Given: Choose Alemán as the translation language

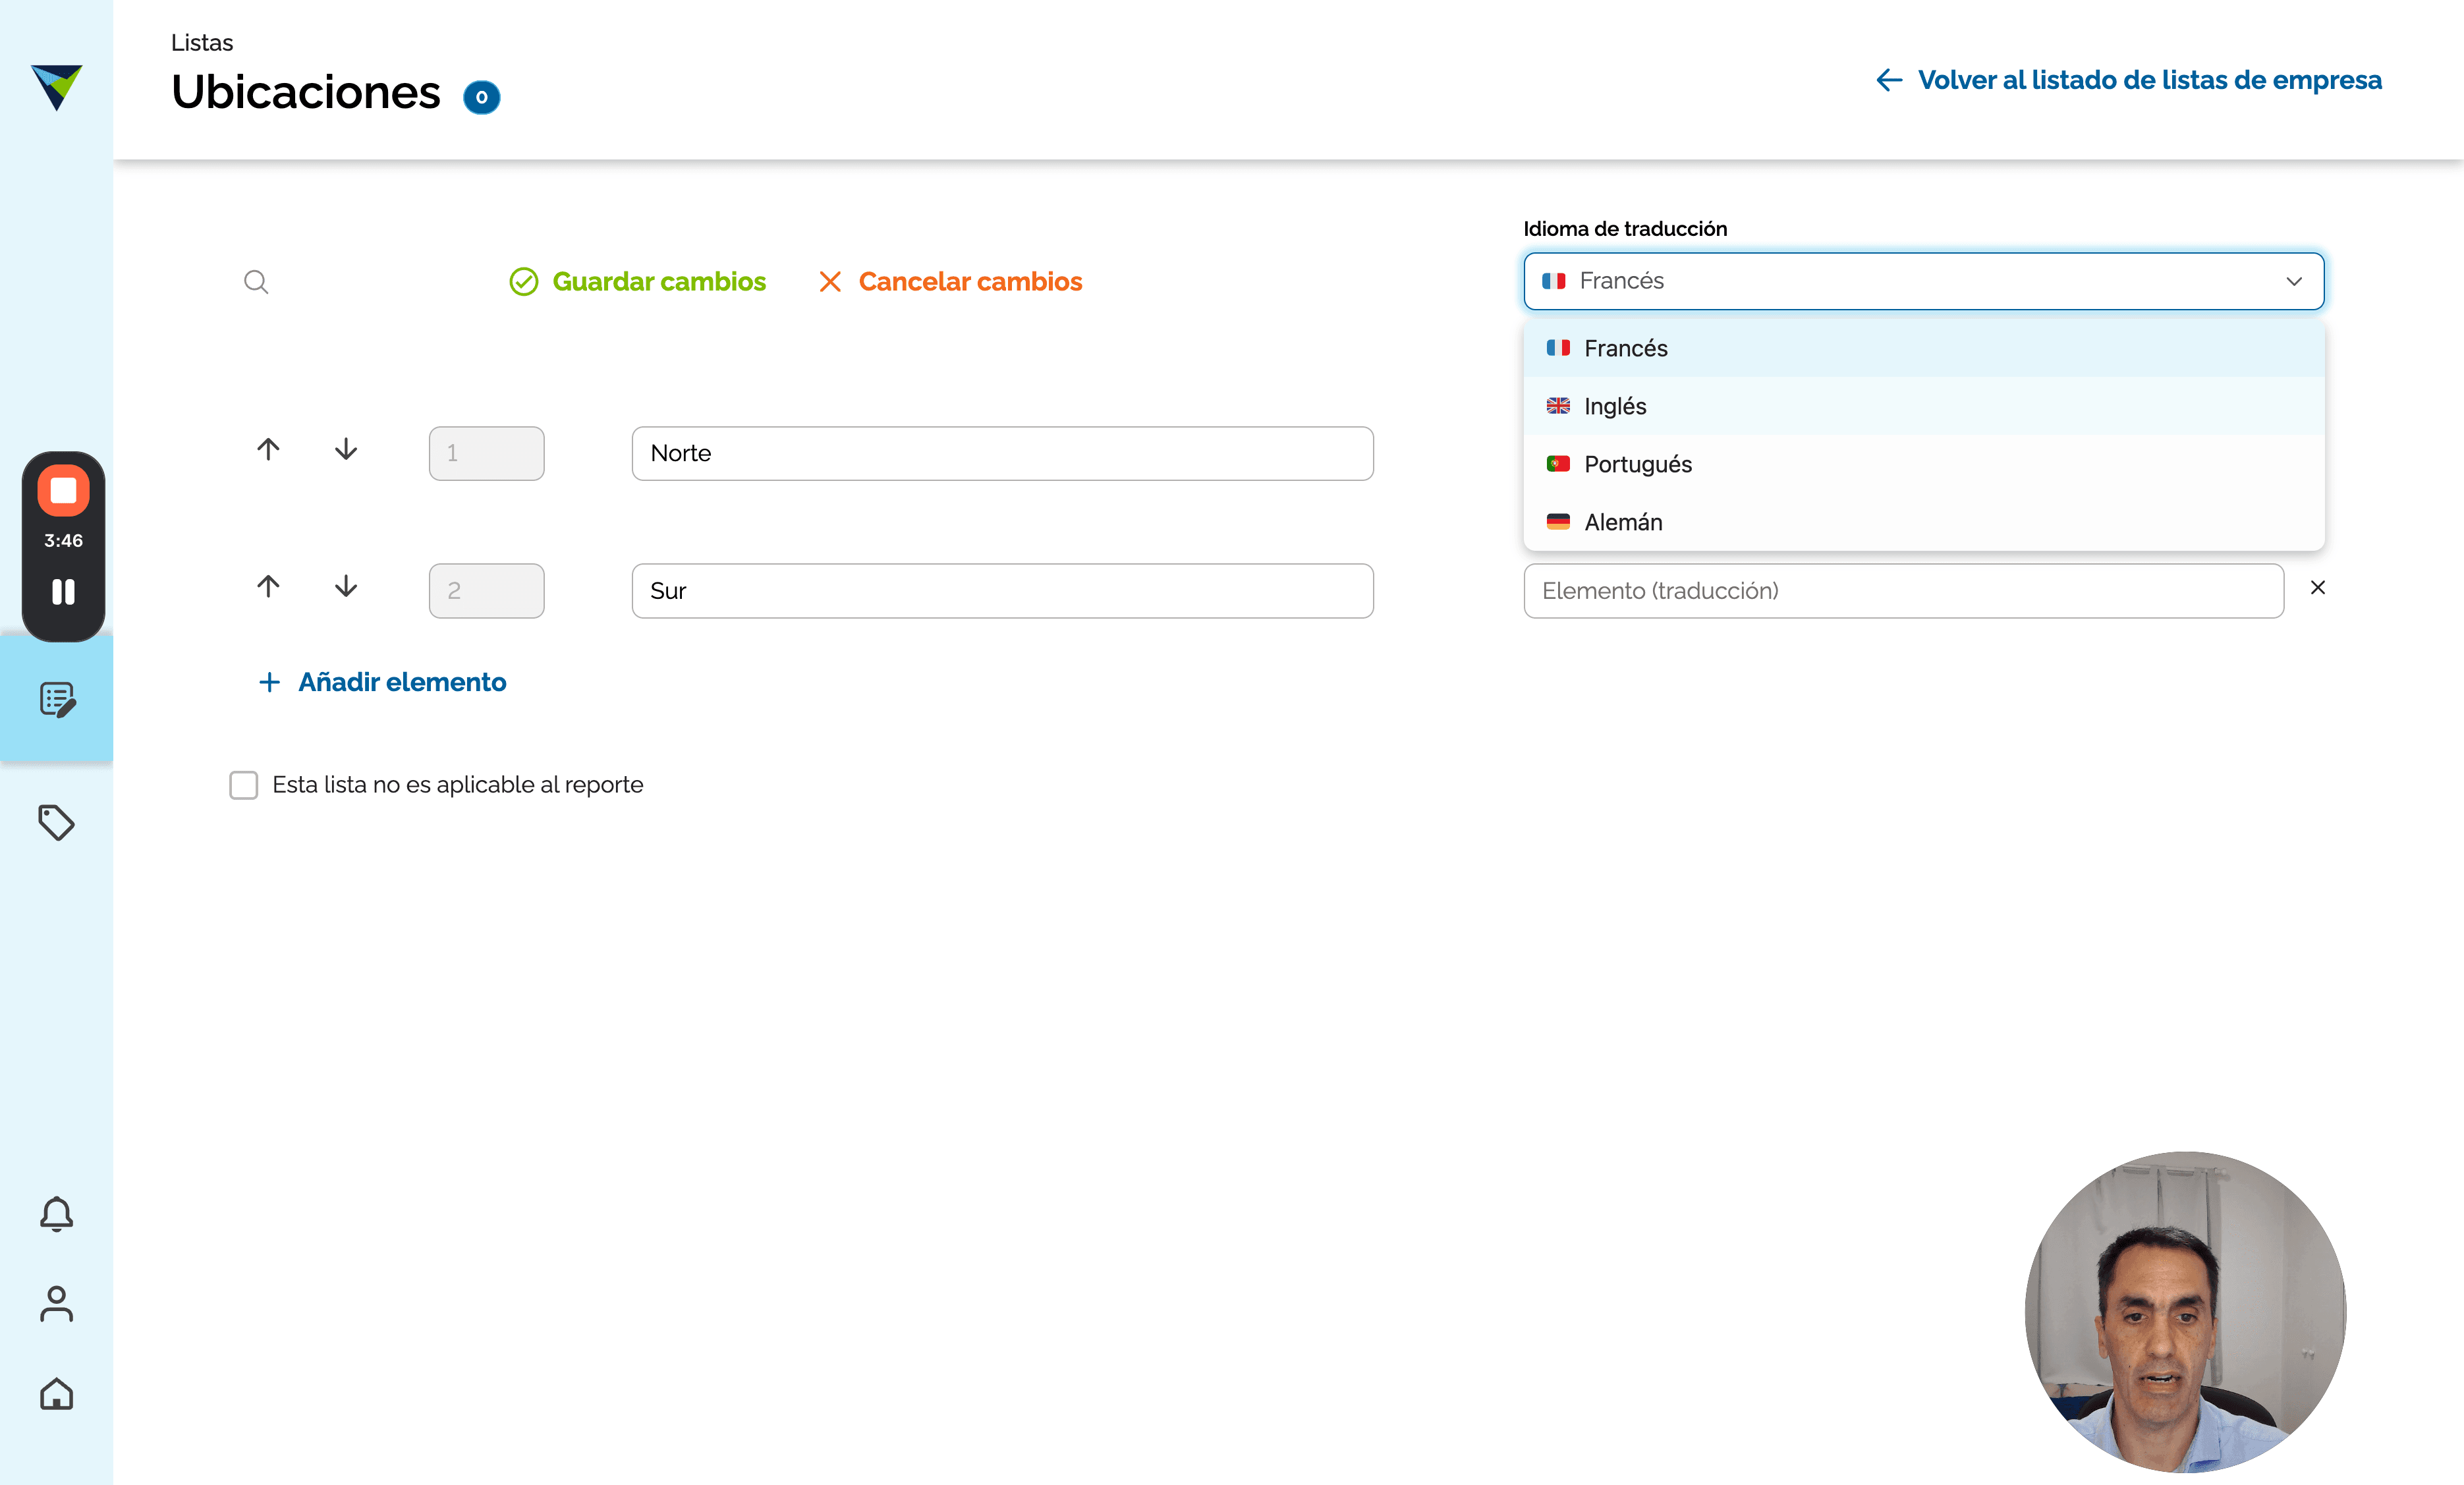Looking at the screenshot, I should pyautogui.click(x=1923, y=522).
